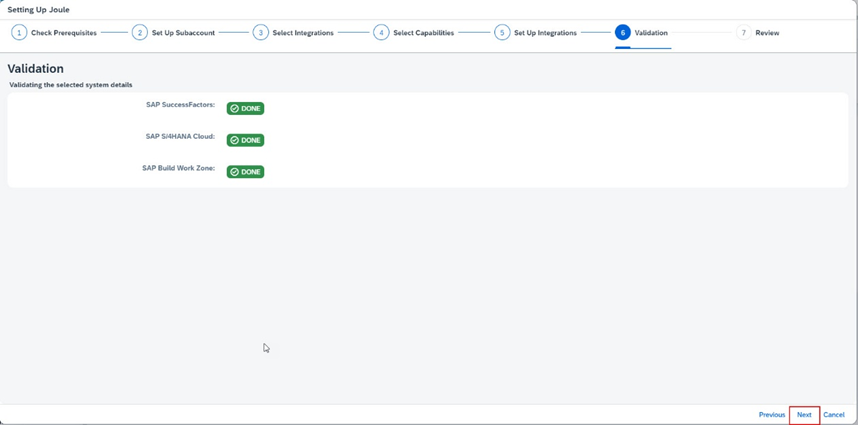Go back with the Previous button
This screenshot has height=425, width=858.
pos(771,414)
